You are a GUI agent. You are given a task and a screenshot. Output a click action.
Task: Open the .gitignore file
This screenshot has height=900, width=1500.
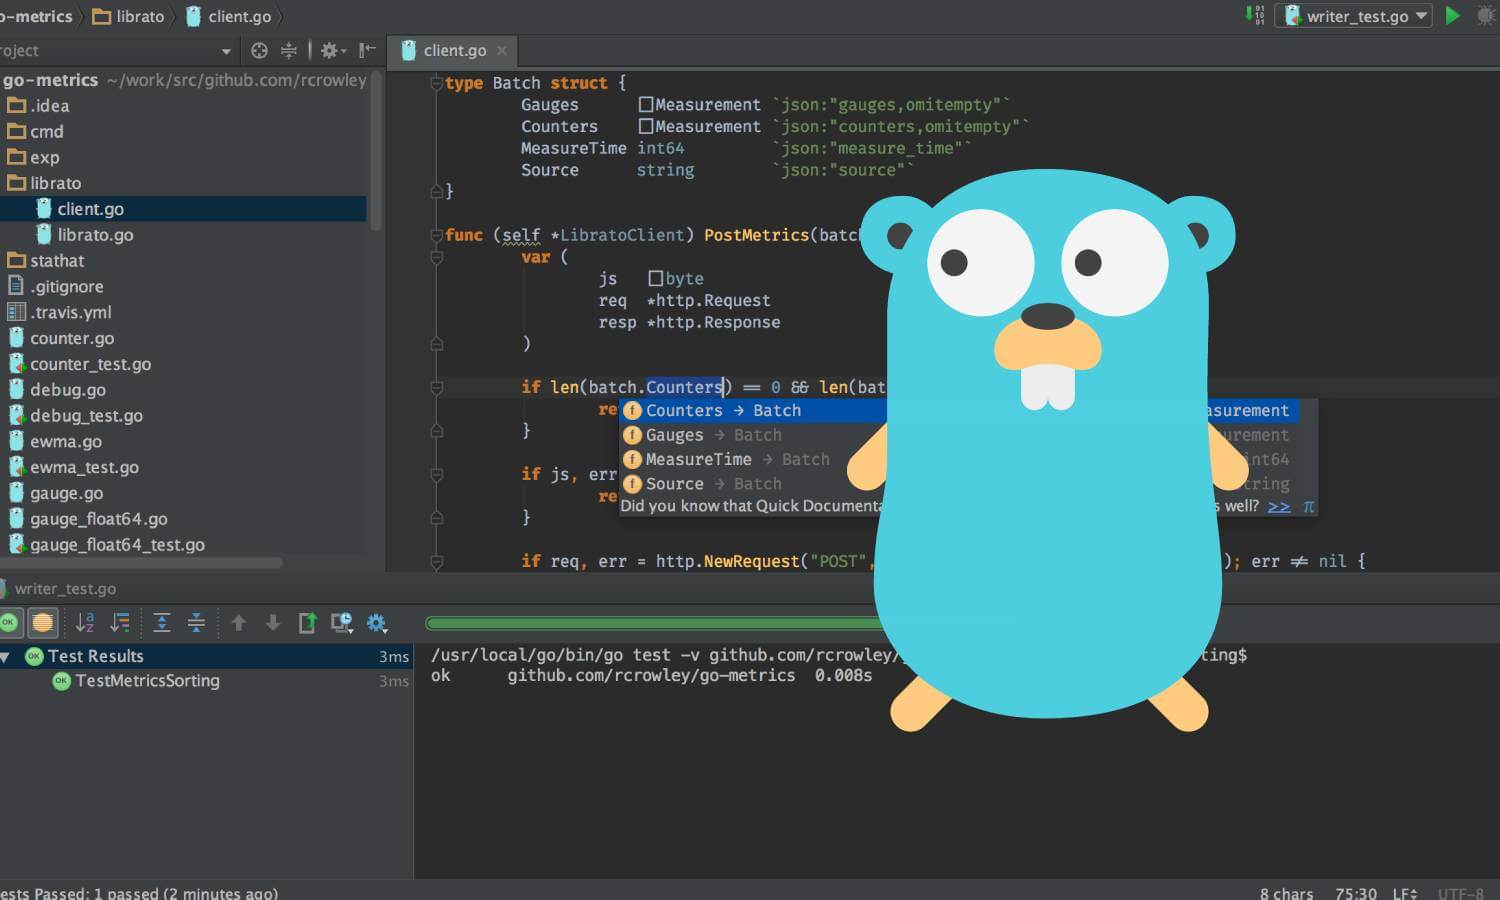pos(55,287)
